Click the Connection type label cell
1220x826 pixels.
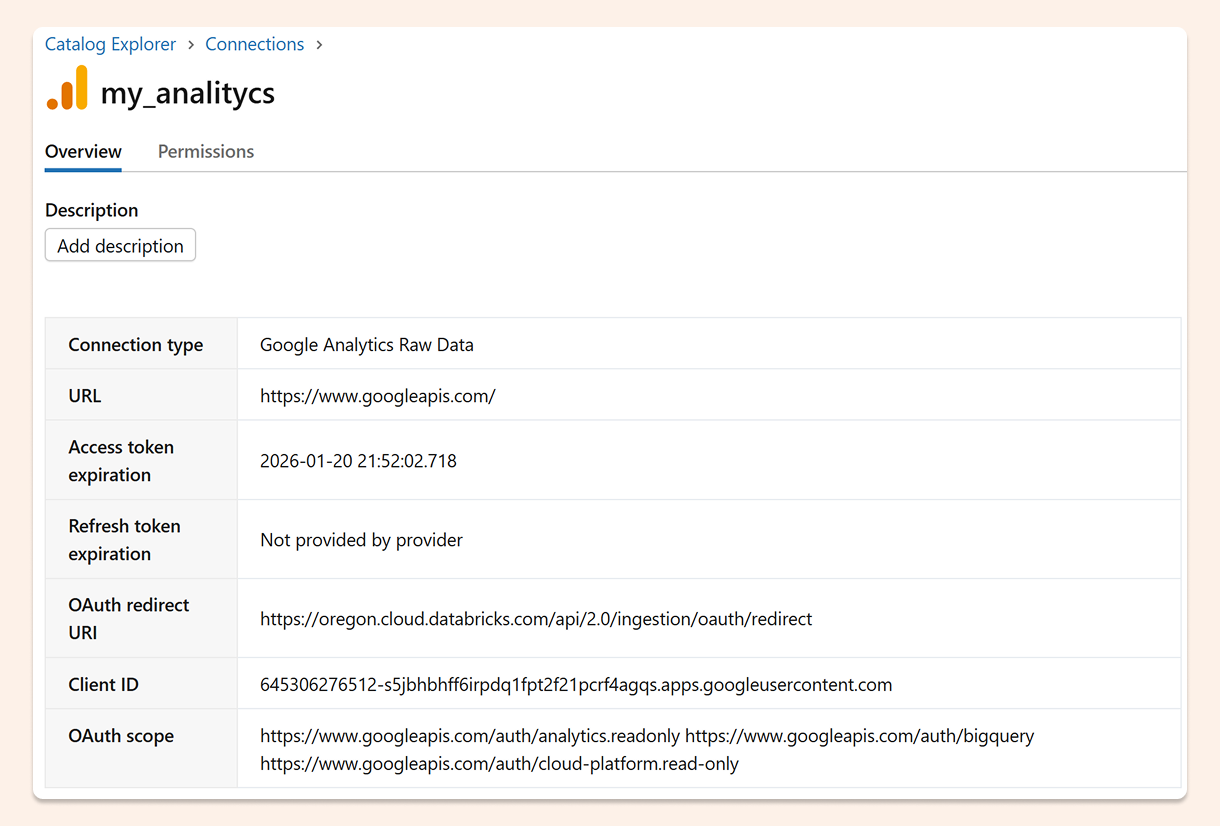[141, 344]
